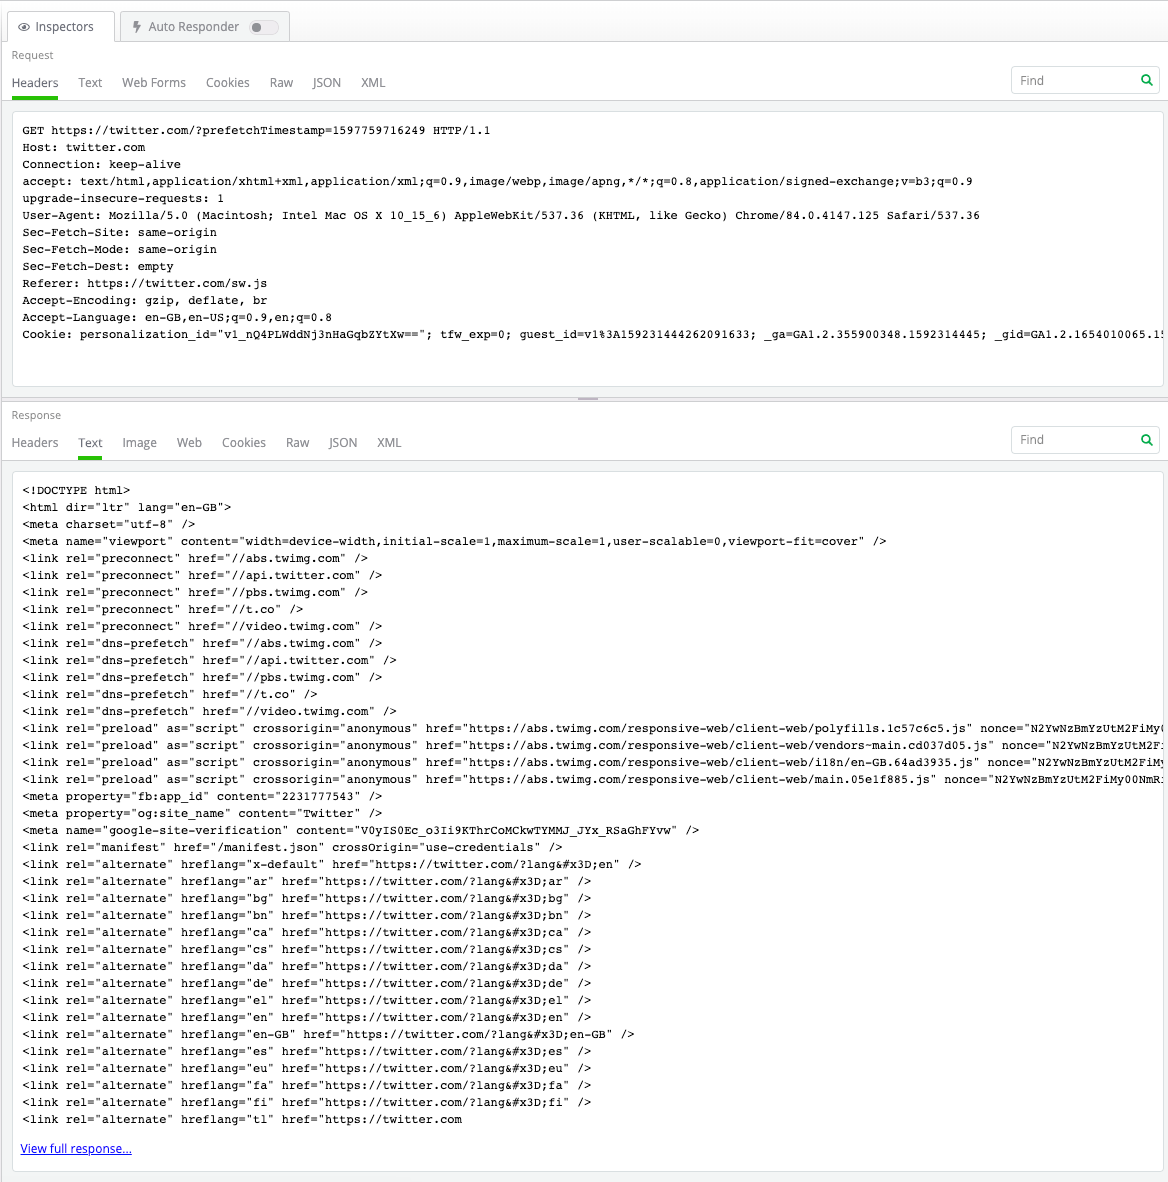Switch to the Response JSON tab
Screen dimensions: 1168x1182
coord(343,442)
